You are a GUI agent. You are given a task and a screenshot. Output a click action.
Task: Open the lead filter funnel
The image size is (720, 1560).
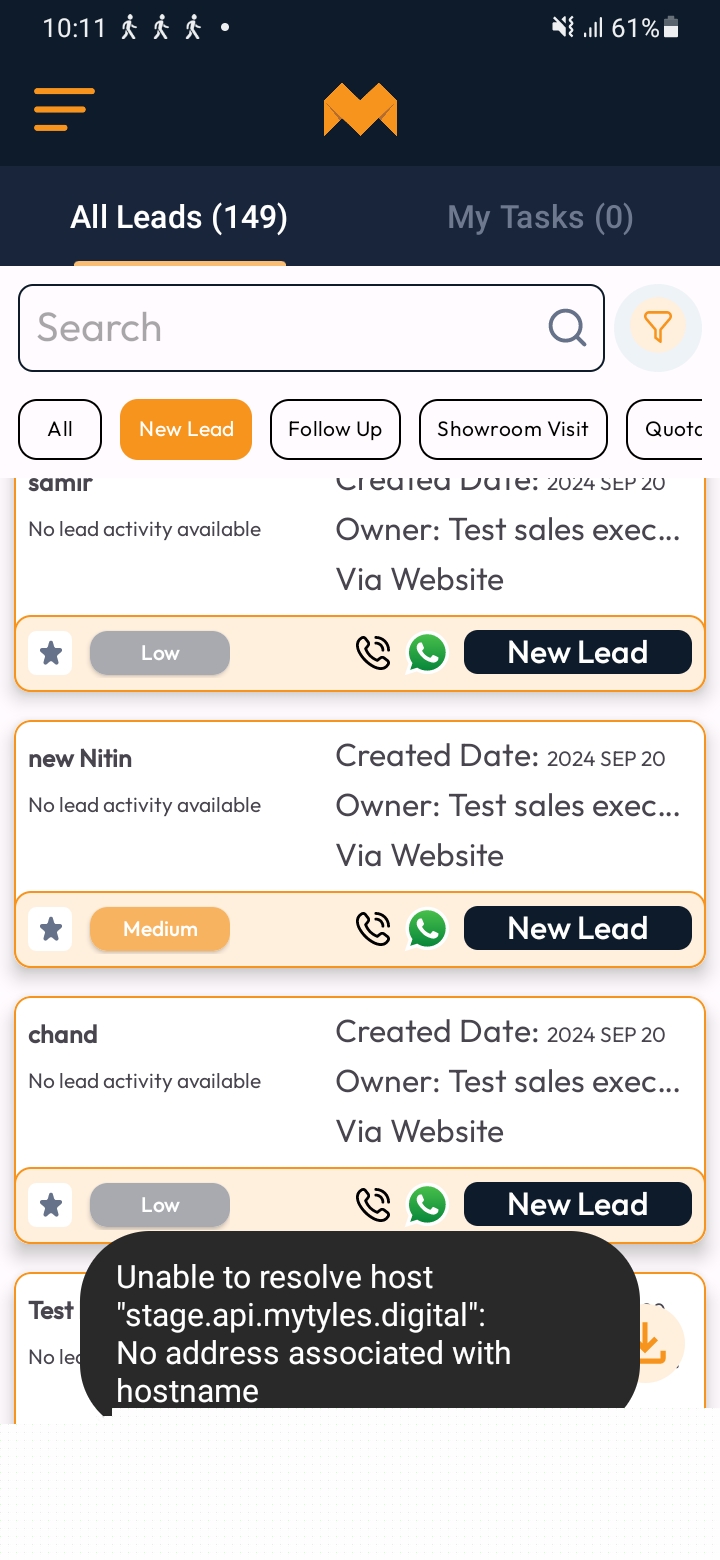point(657,327)
